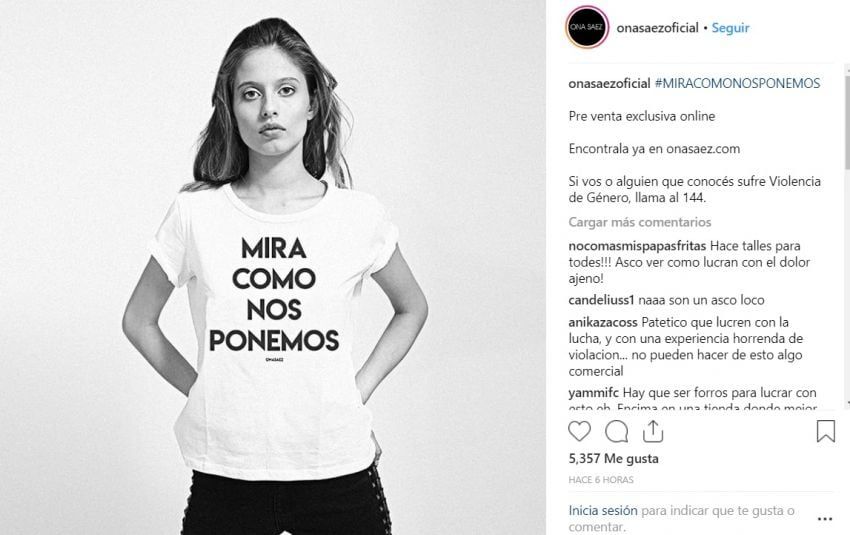Click the black-and-white model photo
The image size is (850, 535).
point(273,267)
